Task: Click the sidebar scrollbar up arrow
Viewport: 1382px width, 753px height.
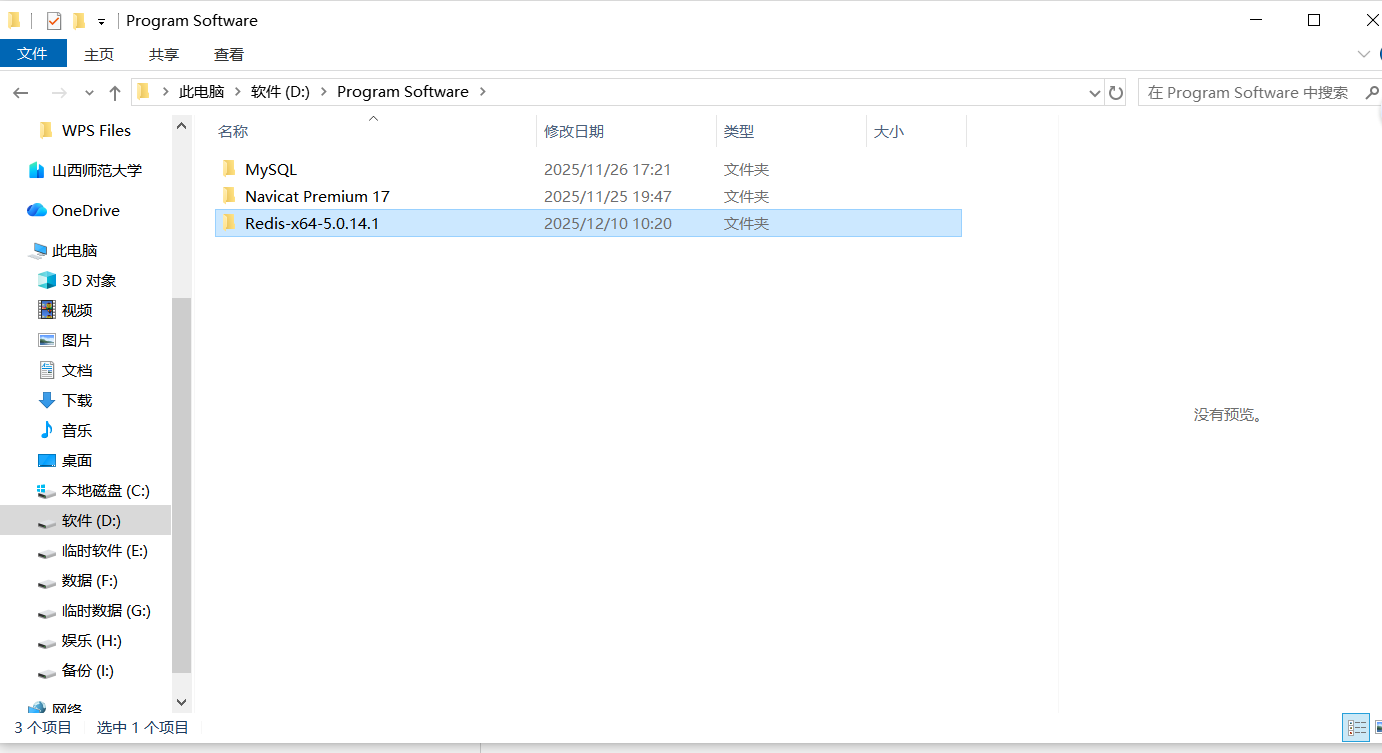Action: click(x=181, y=125)
